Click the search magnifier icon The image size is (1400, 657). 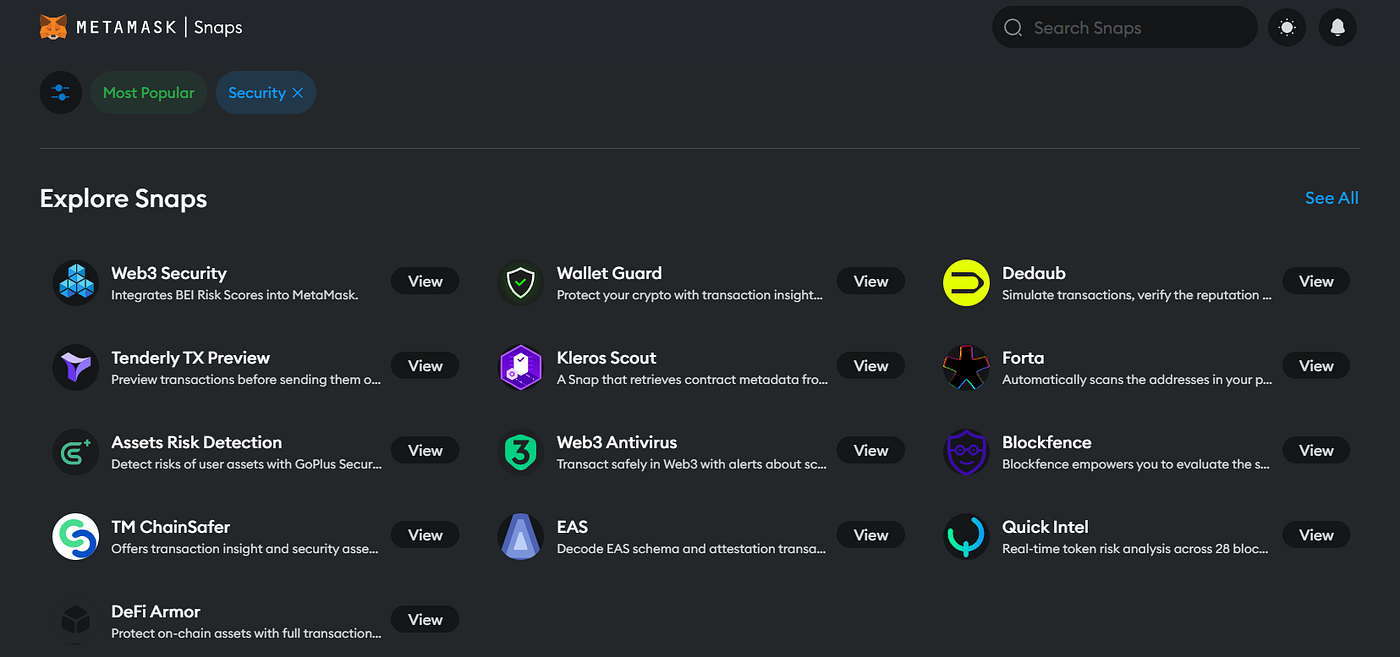pos(1013,28)
